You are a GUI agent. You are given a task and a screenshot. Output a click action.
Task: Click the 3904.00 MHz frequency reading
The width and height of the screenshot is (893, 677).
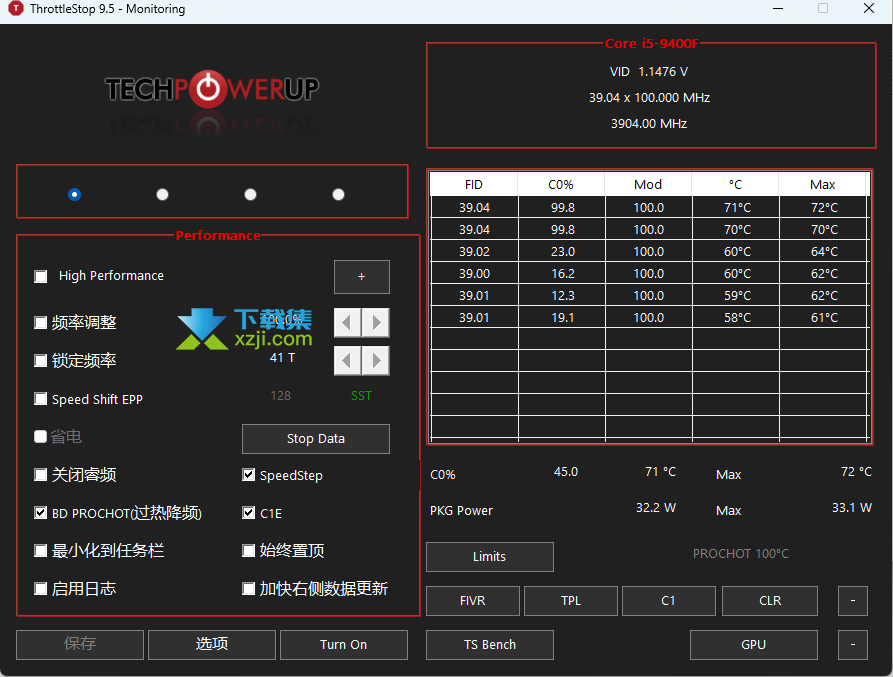(x=649, y=124)
